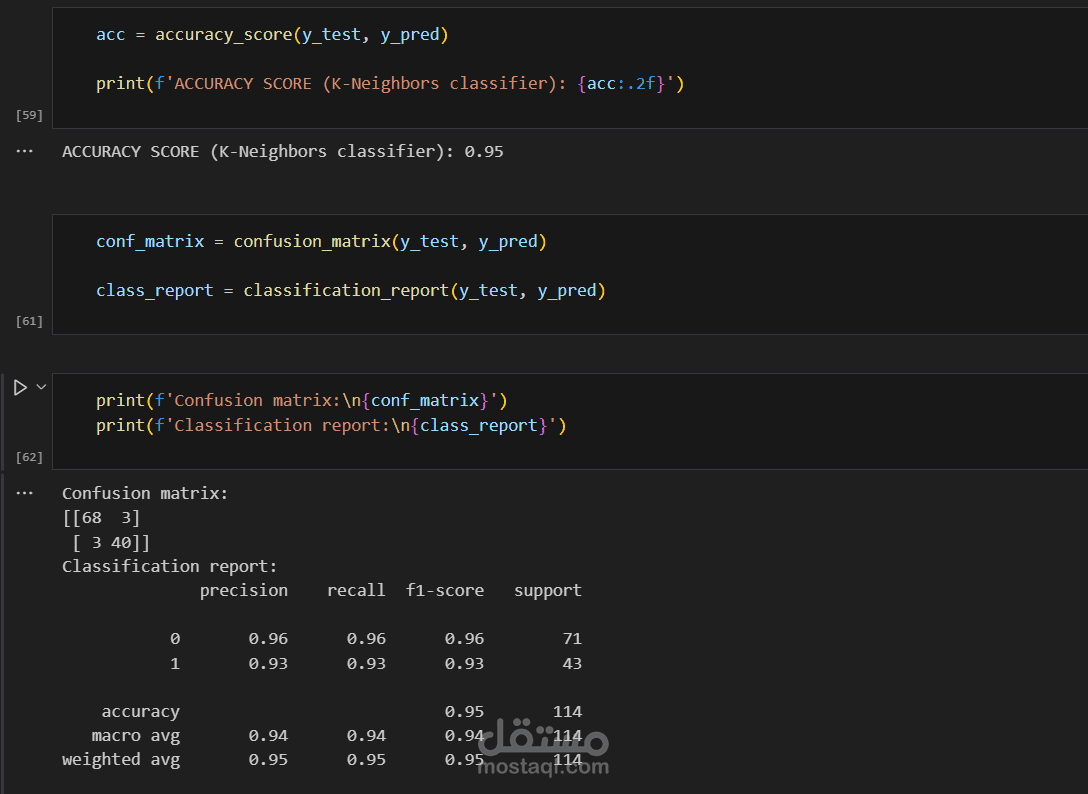This screenshot has height=794, width=1088.
Task: Place cursor on the conf_matrix assignment line
Action: [x=321, y=242]
